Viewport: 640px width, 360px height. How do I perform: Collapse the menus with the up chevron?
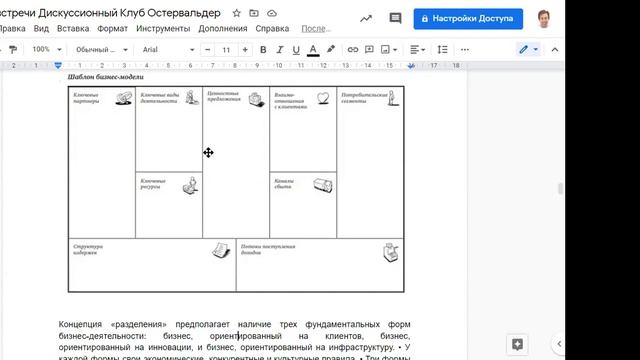click(x=555, y=50)
